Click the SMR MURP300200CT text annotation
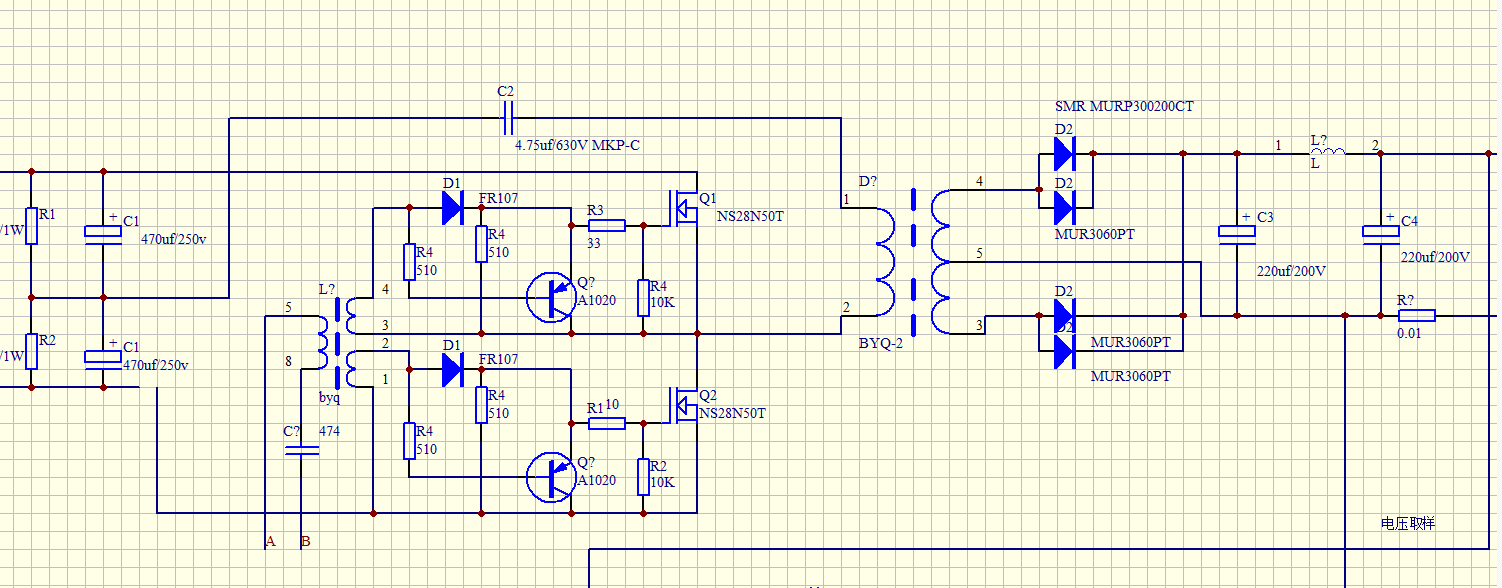Screen dimensions: 1502x588 (x=1124, y=106)
